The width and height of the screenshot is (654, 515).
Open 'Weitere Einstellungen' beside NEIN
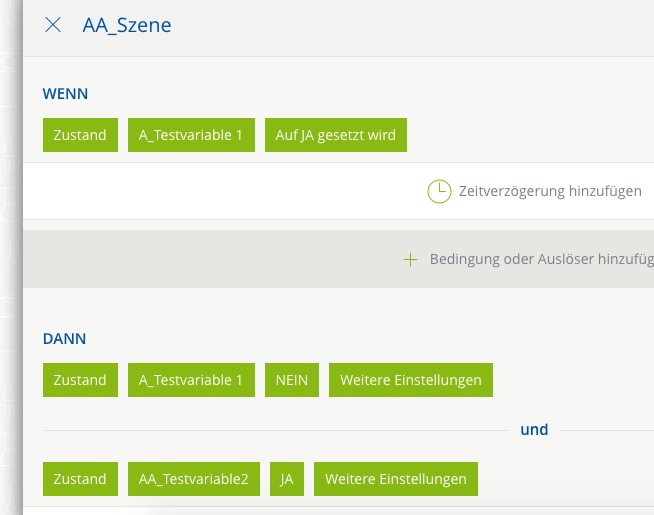pos(410,380)
